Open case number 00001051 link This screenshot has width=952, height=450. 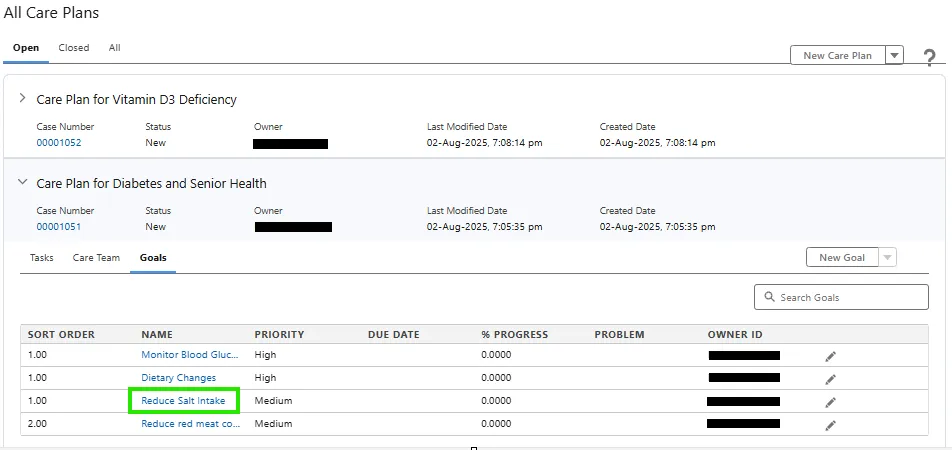point(59,227)
